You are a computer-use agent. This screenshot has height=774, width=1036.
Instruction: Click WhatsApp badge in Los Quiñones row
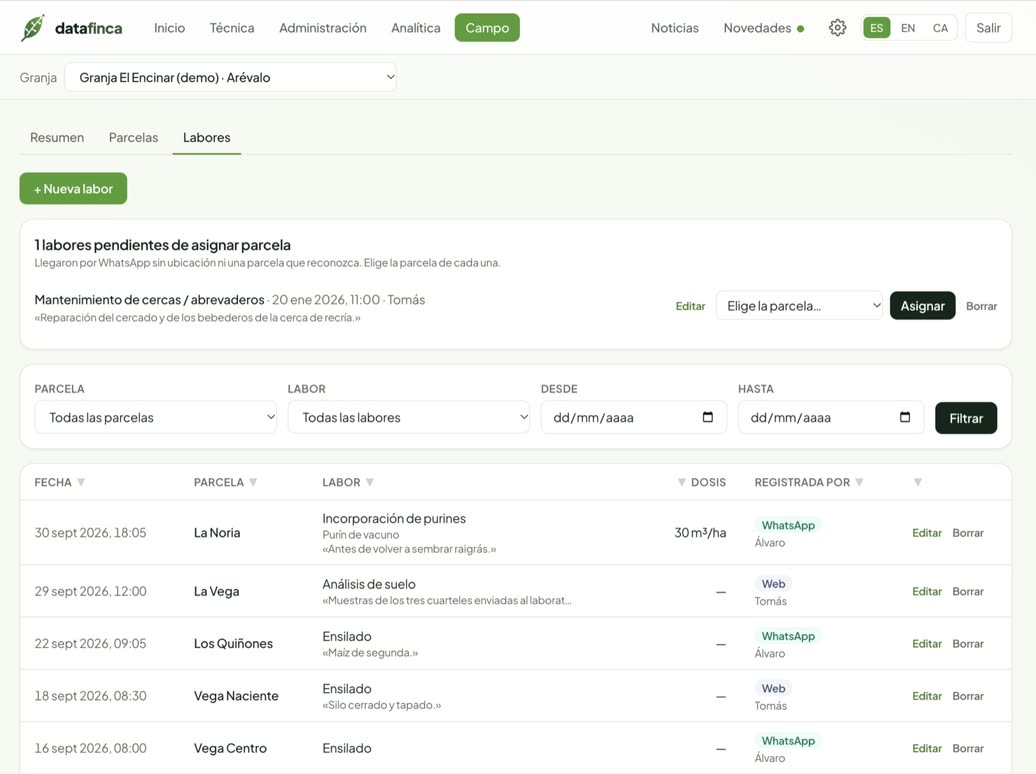788,636
